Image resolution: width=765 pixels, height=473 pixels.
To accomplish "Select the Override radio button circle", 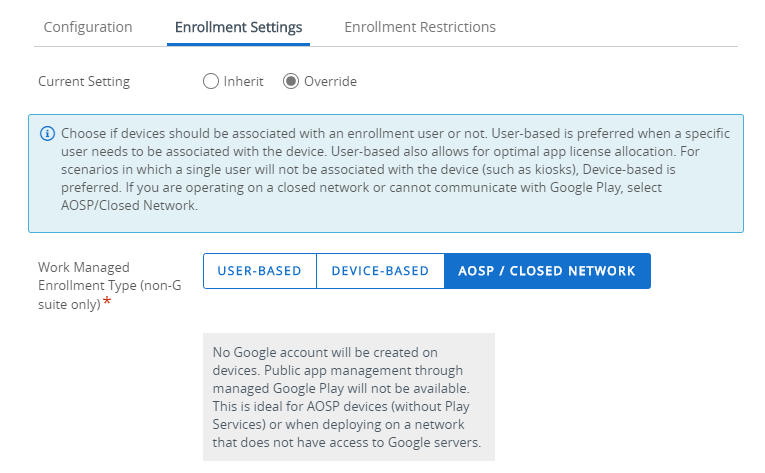I will click(x=291, y=81).
